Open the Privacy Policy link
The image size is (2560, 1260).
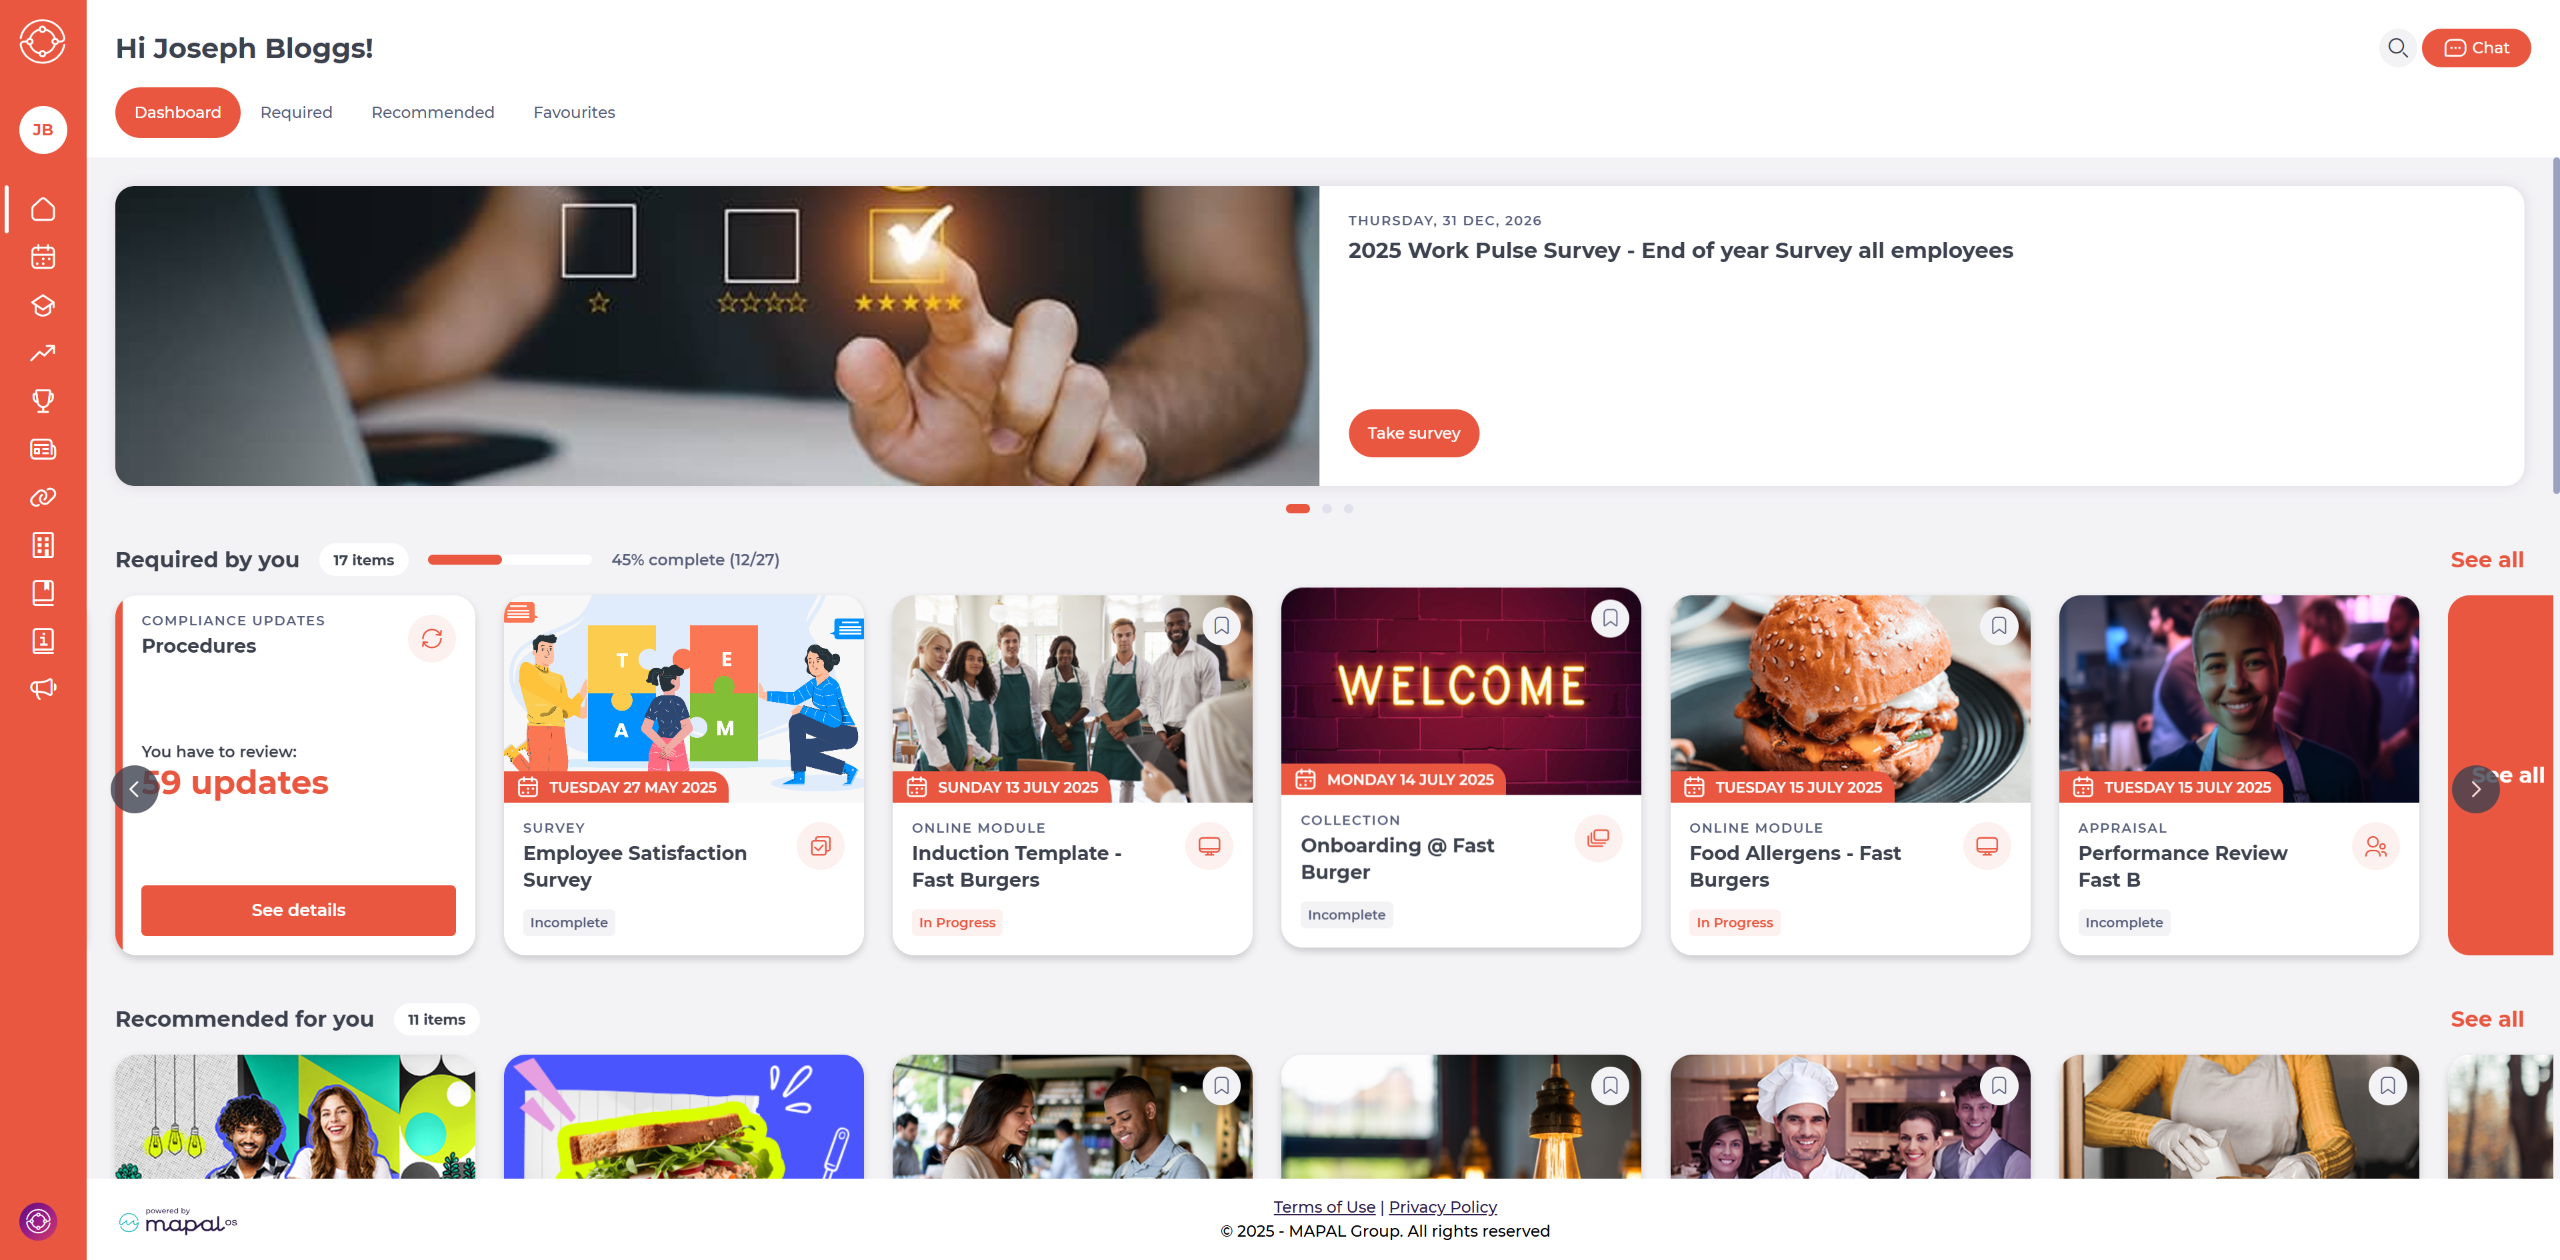point(1442,1207)
